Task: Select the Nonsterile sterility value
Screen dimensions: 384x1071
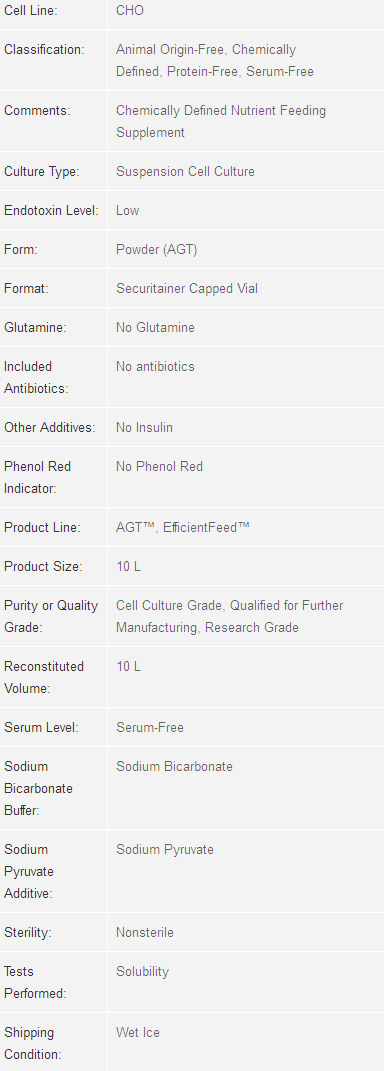Action: pyautogui.click(x=145, y=932)
